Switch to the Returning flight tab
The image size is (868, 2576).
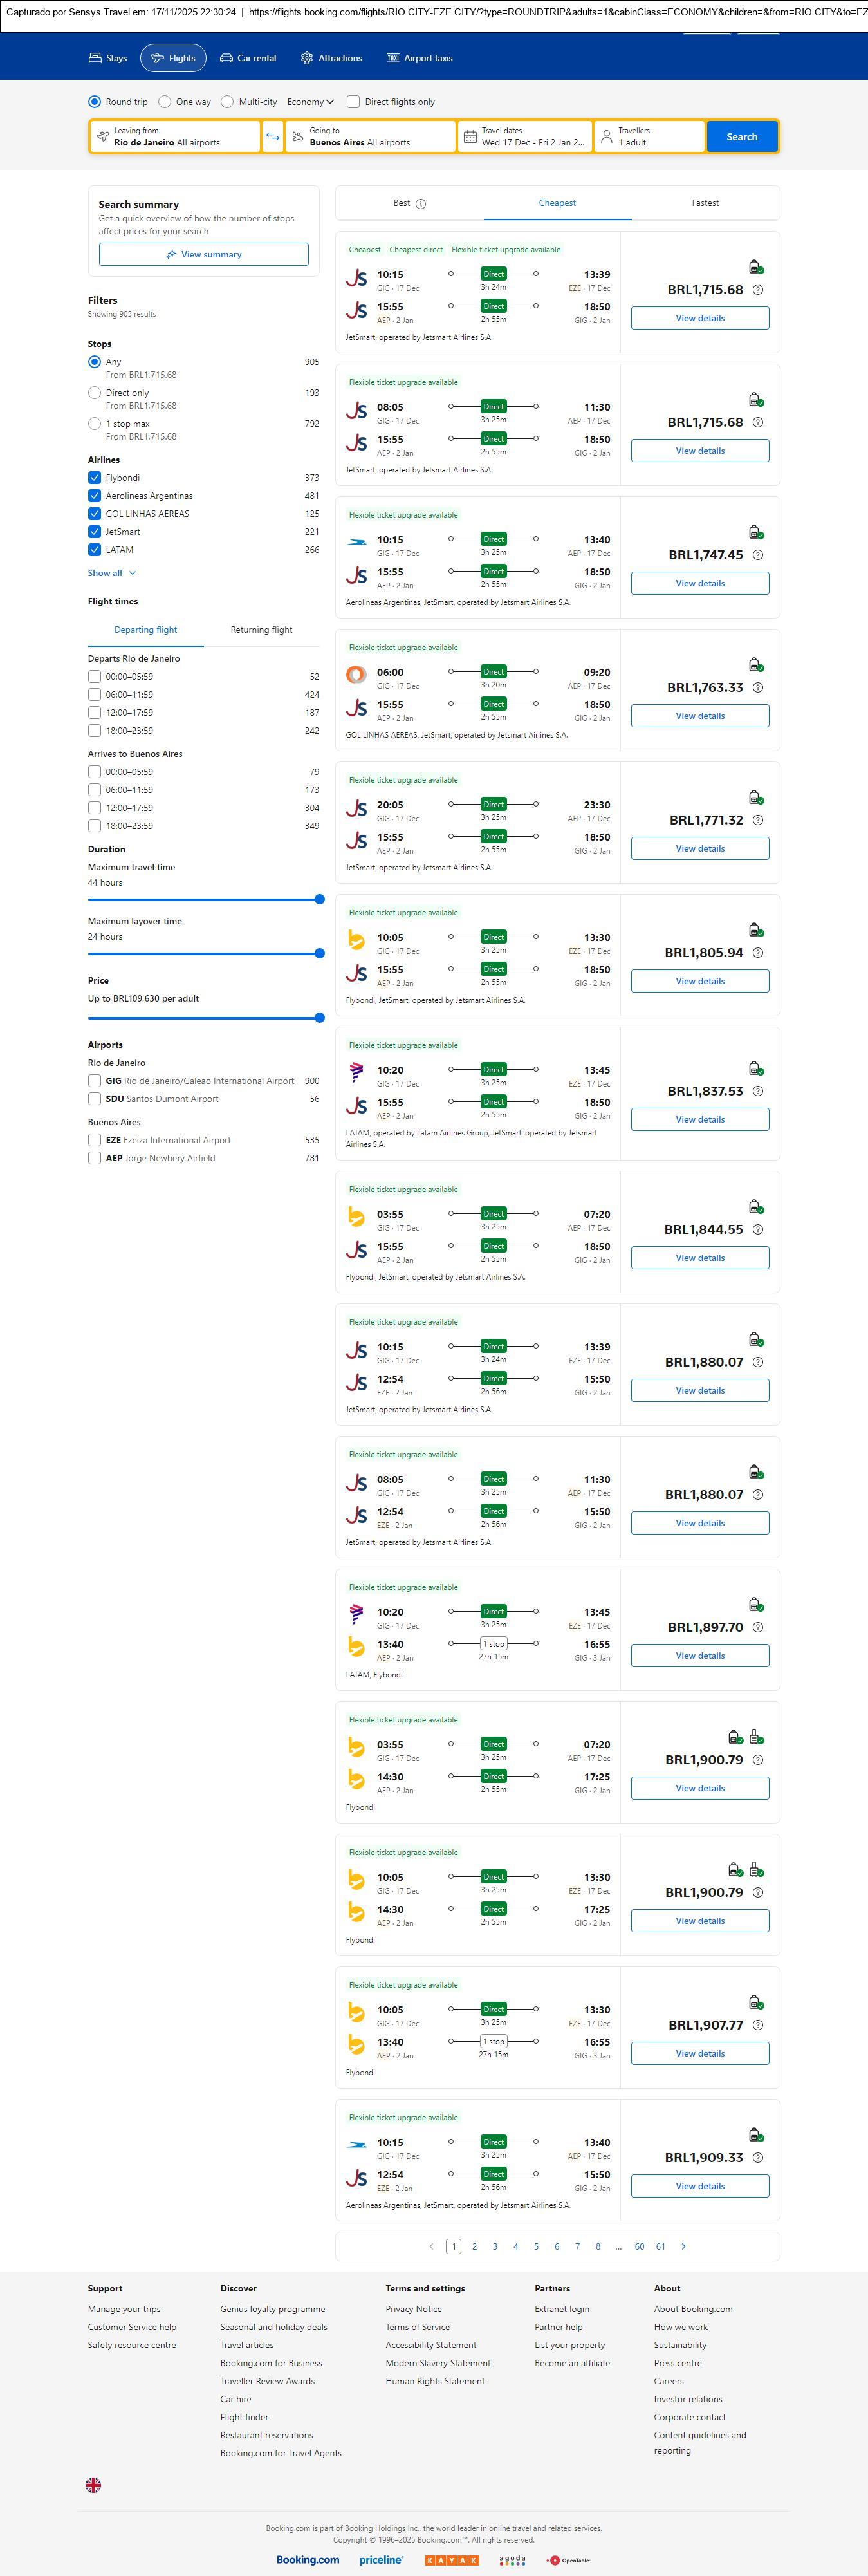pyautogui.click(x=261, y=630)
